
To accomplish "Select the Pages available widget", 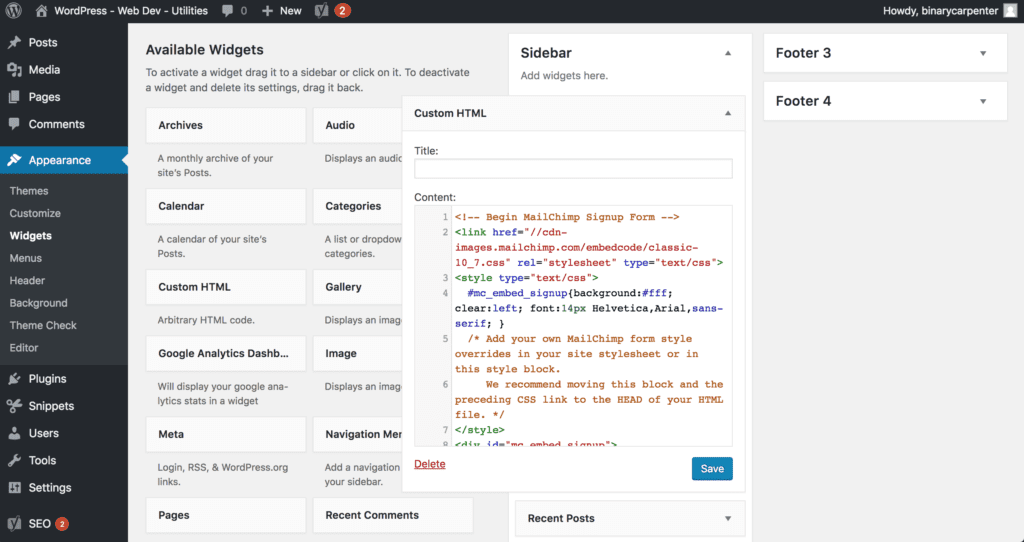I will (x=226, y=515).
